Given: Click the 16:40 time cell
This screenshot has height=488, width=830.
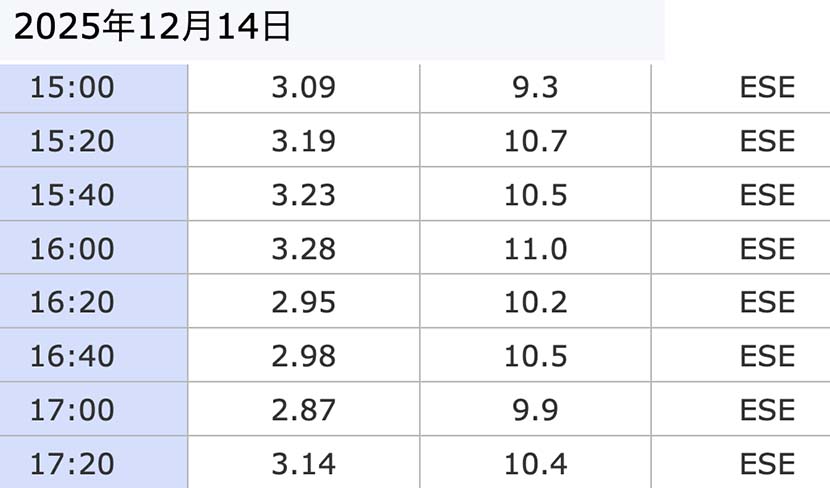Looking at the screenshot, I should pyautogui.click(x=72, y=356).
